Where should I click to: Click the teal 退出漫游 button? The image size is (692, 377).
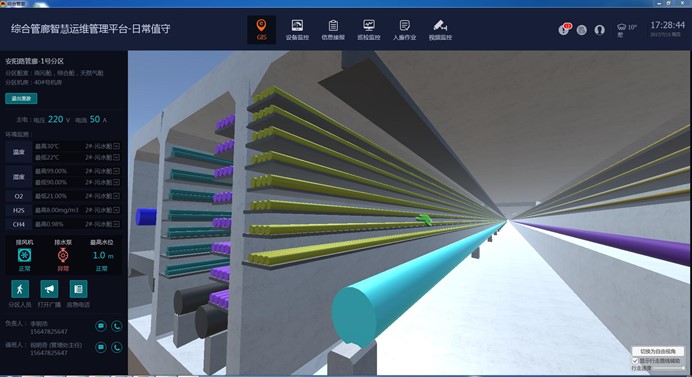[21, 98]
